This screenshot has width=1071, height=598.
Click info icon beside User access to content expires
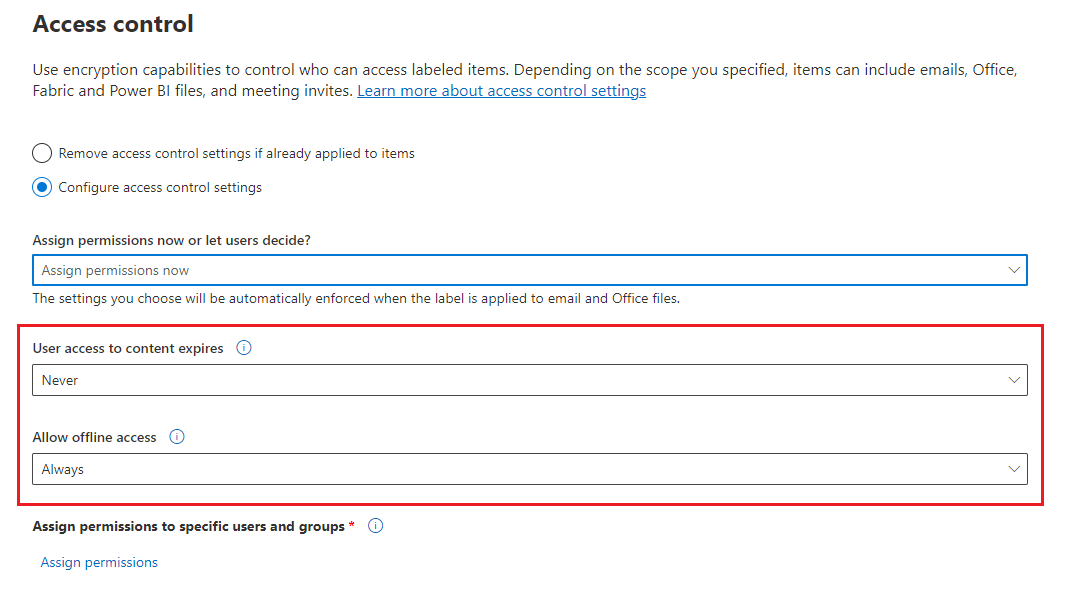point(244,349)
